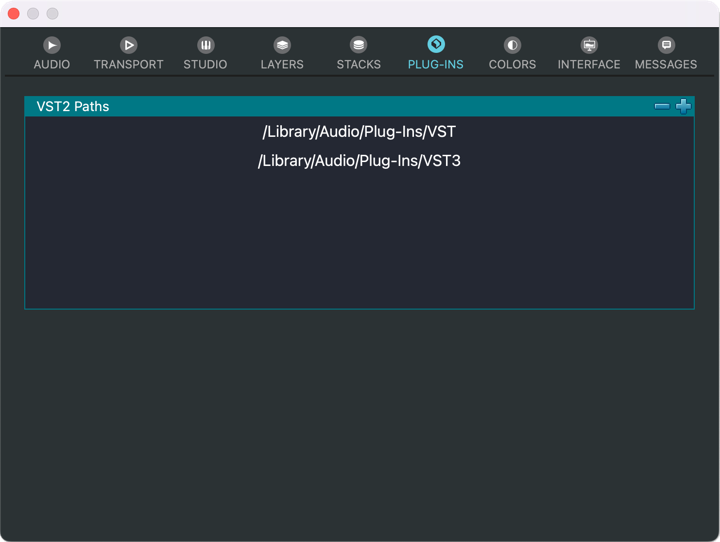The height and width of the screenshot is (542, 720).
Task: Click the Transport play icon
Action: click(x=129, y=45)
